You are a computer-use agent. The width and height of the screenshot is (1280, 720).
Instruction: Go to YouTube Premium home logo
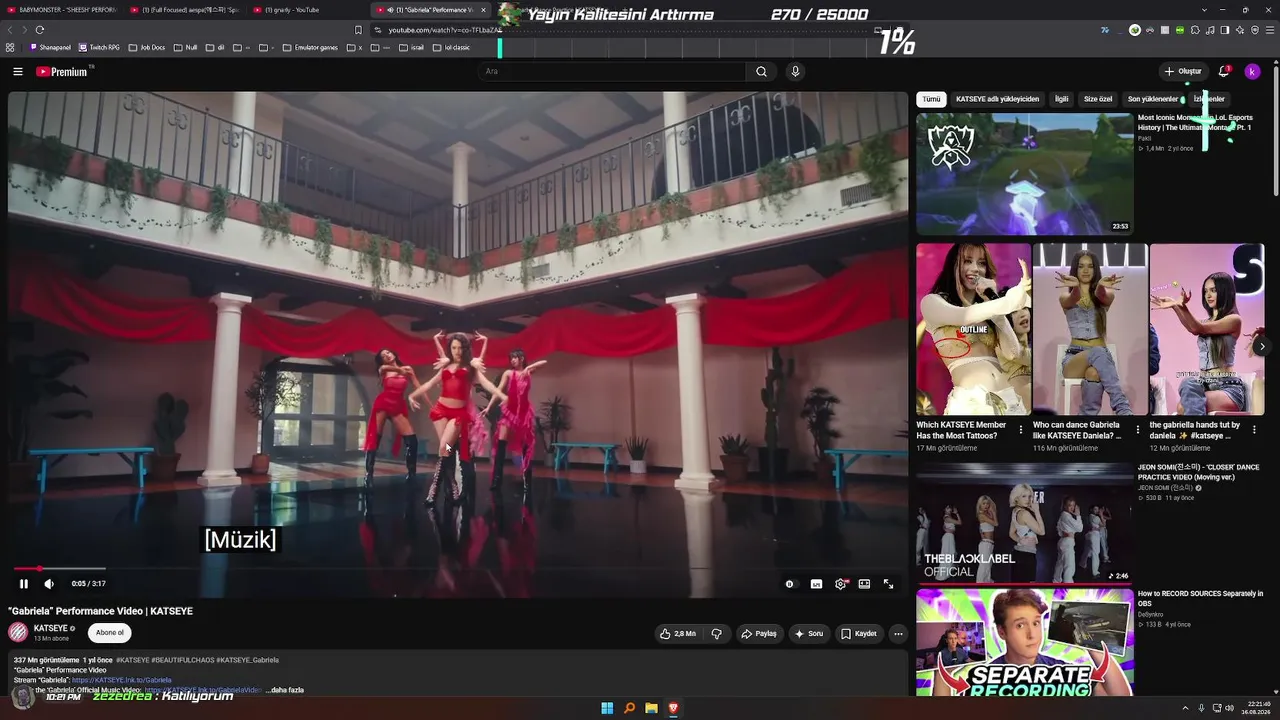click(x=62, y=72)
